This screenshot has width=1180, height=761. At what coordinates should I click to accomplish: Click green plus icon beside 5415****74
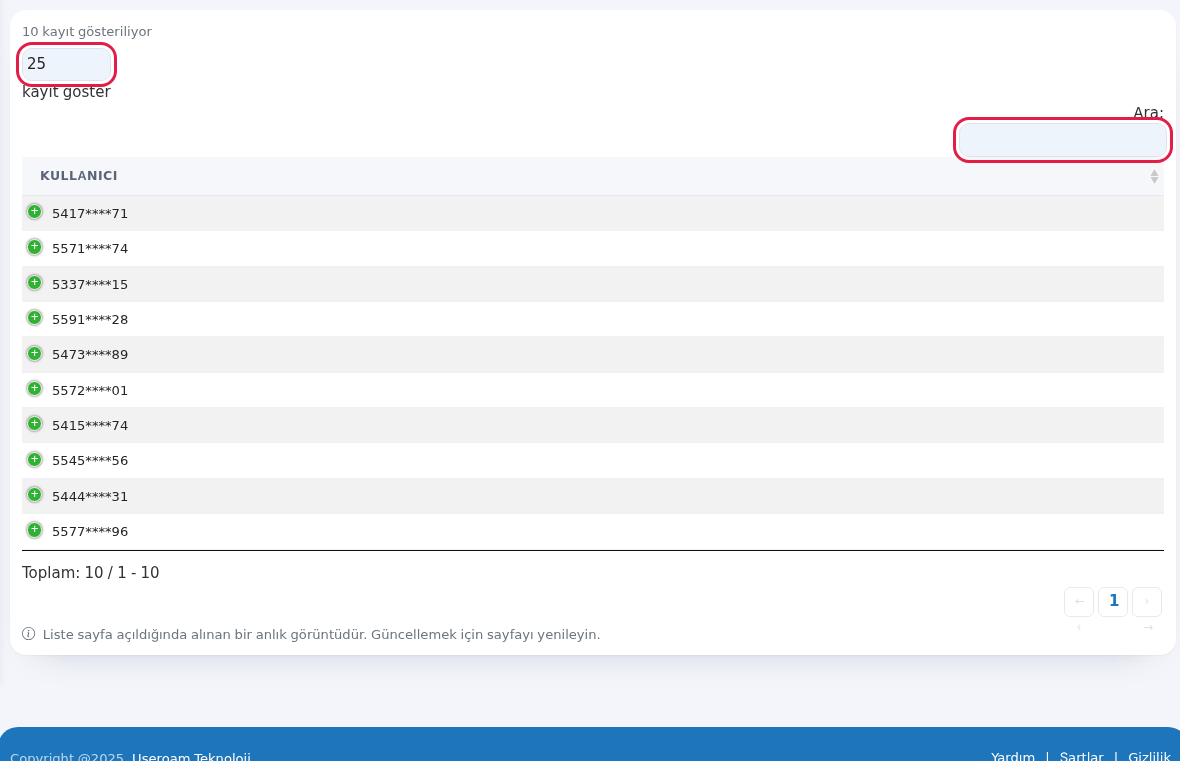click(35, 424)
